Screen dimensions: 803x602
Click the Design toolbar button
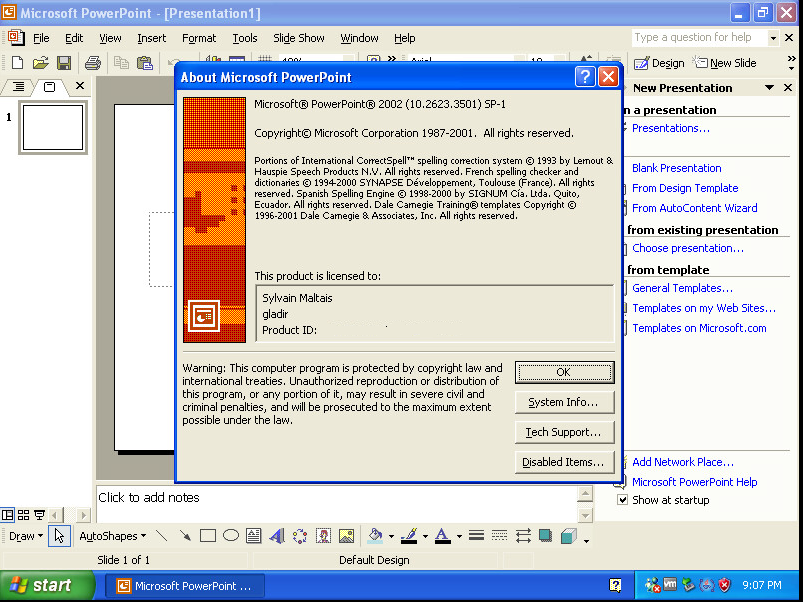click(x=659, y=63)
